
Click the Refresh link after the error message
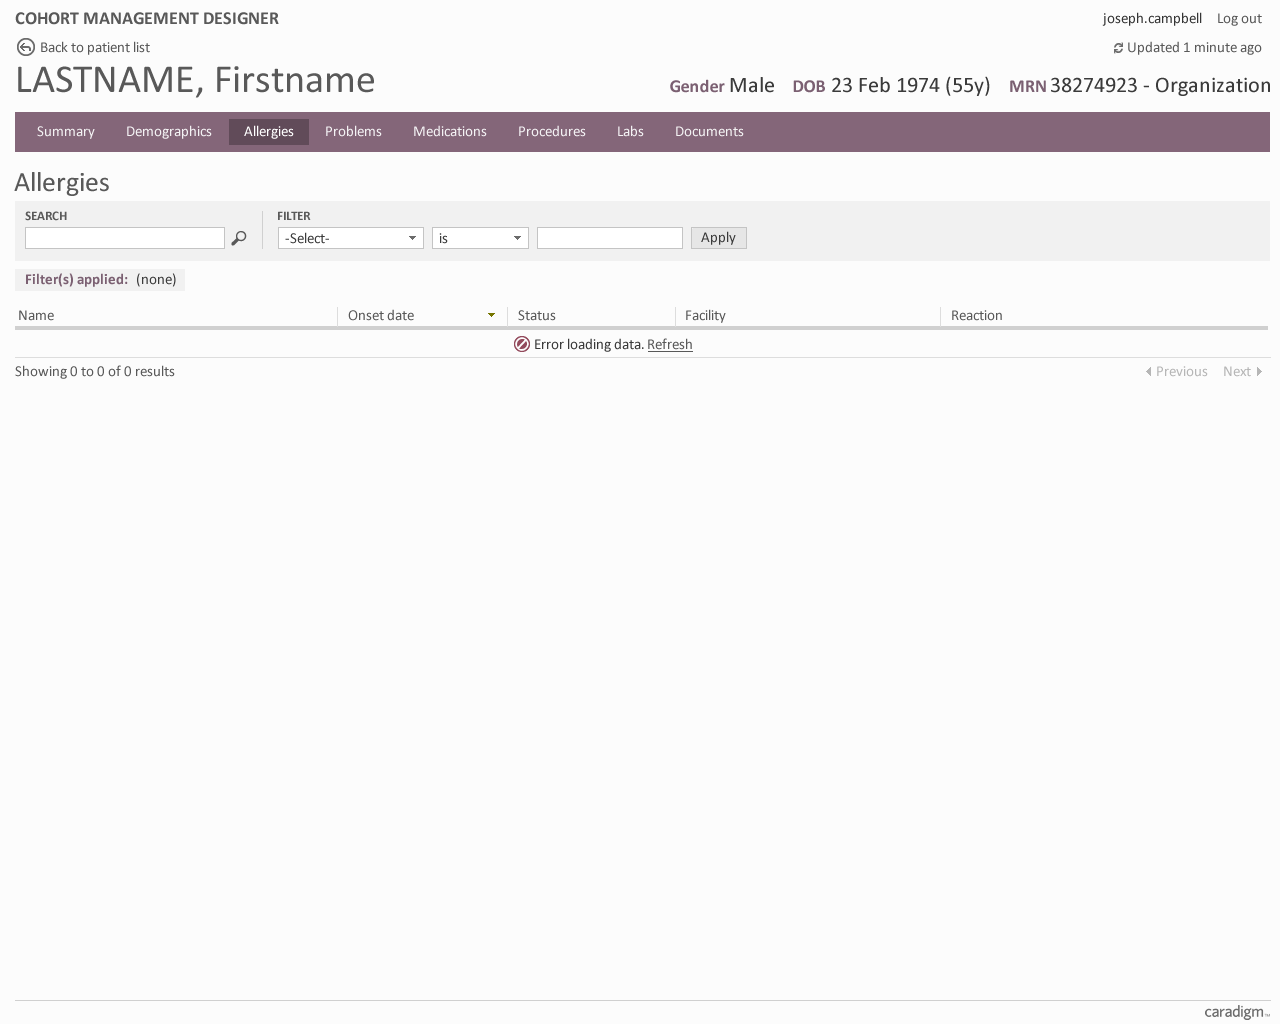(x=670, y=344)
